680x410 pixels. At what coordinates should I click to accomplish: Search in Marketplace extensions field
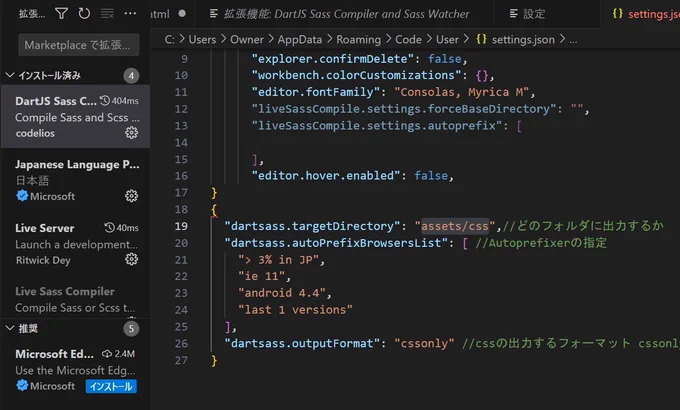tap(78, 45)
